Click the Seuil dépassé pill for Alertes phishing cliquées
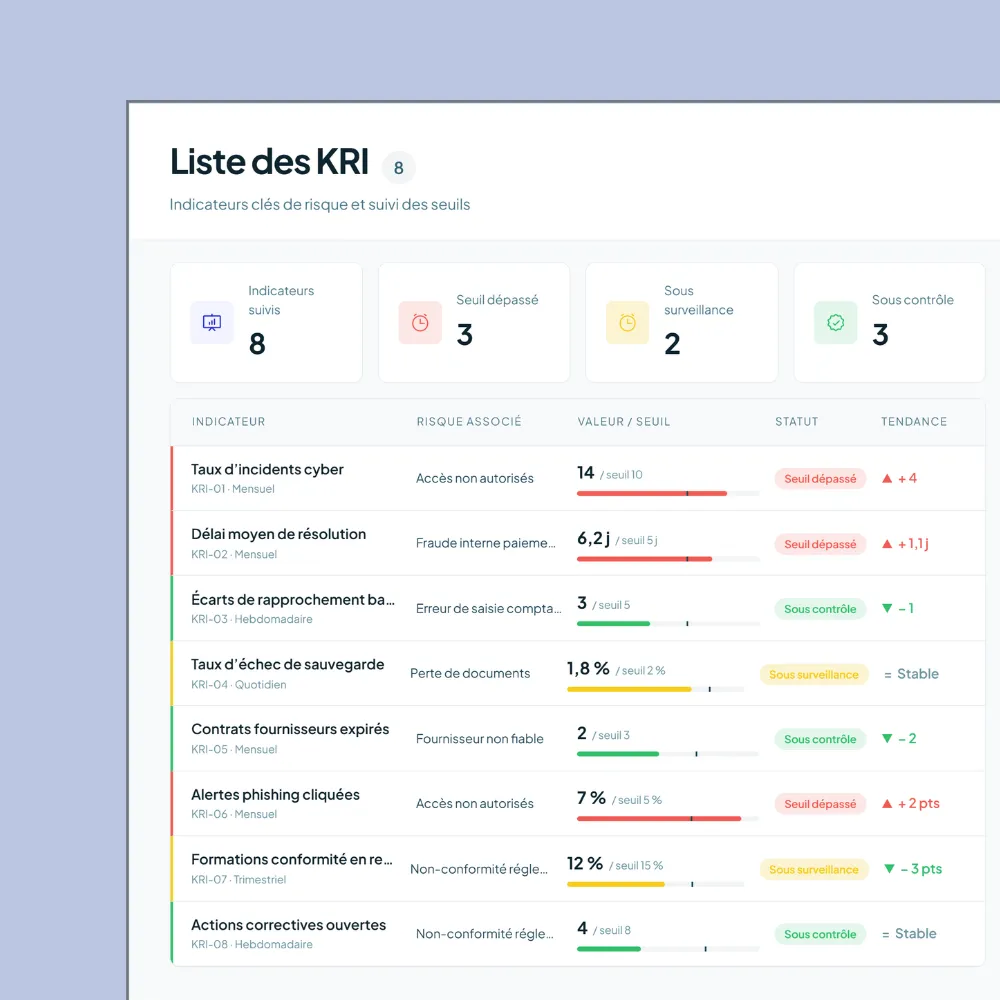Viewport: 1000px width, 1000px height. click(820, 804)
